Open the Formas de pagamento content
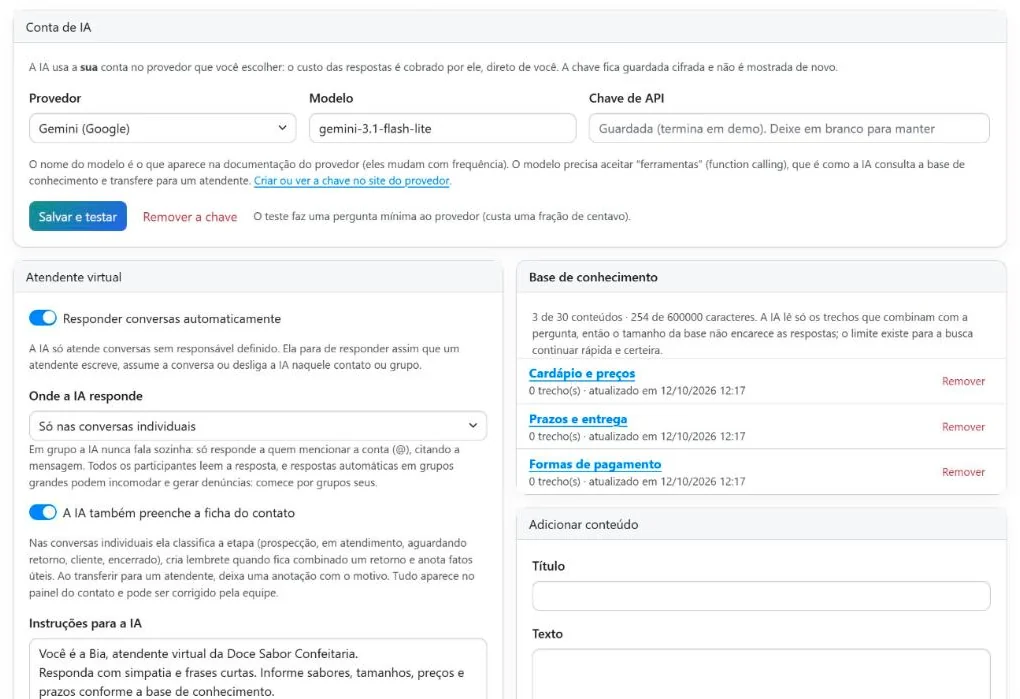Screen dimensions: 1020x699 click(x=595, y=464)
